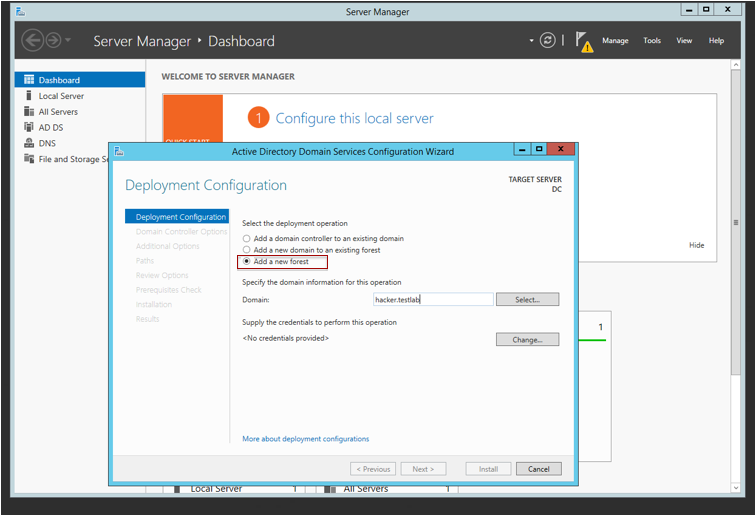
Task: Select Dashboard in the left sidebar
Action: (x=80, y=80)
